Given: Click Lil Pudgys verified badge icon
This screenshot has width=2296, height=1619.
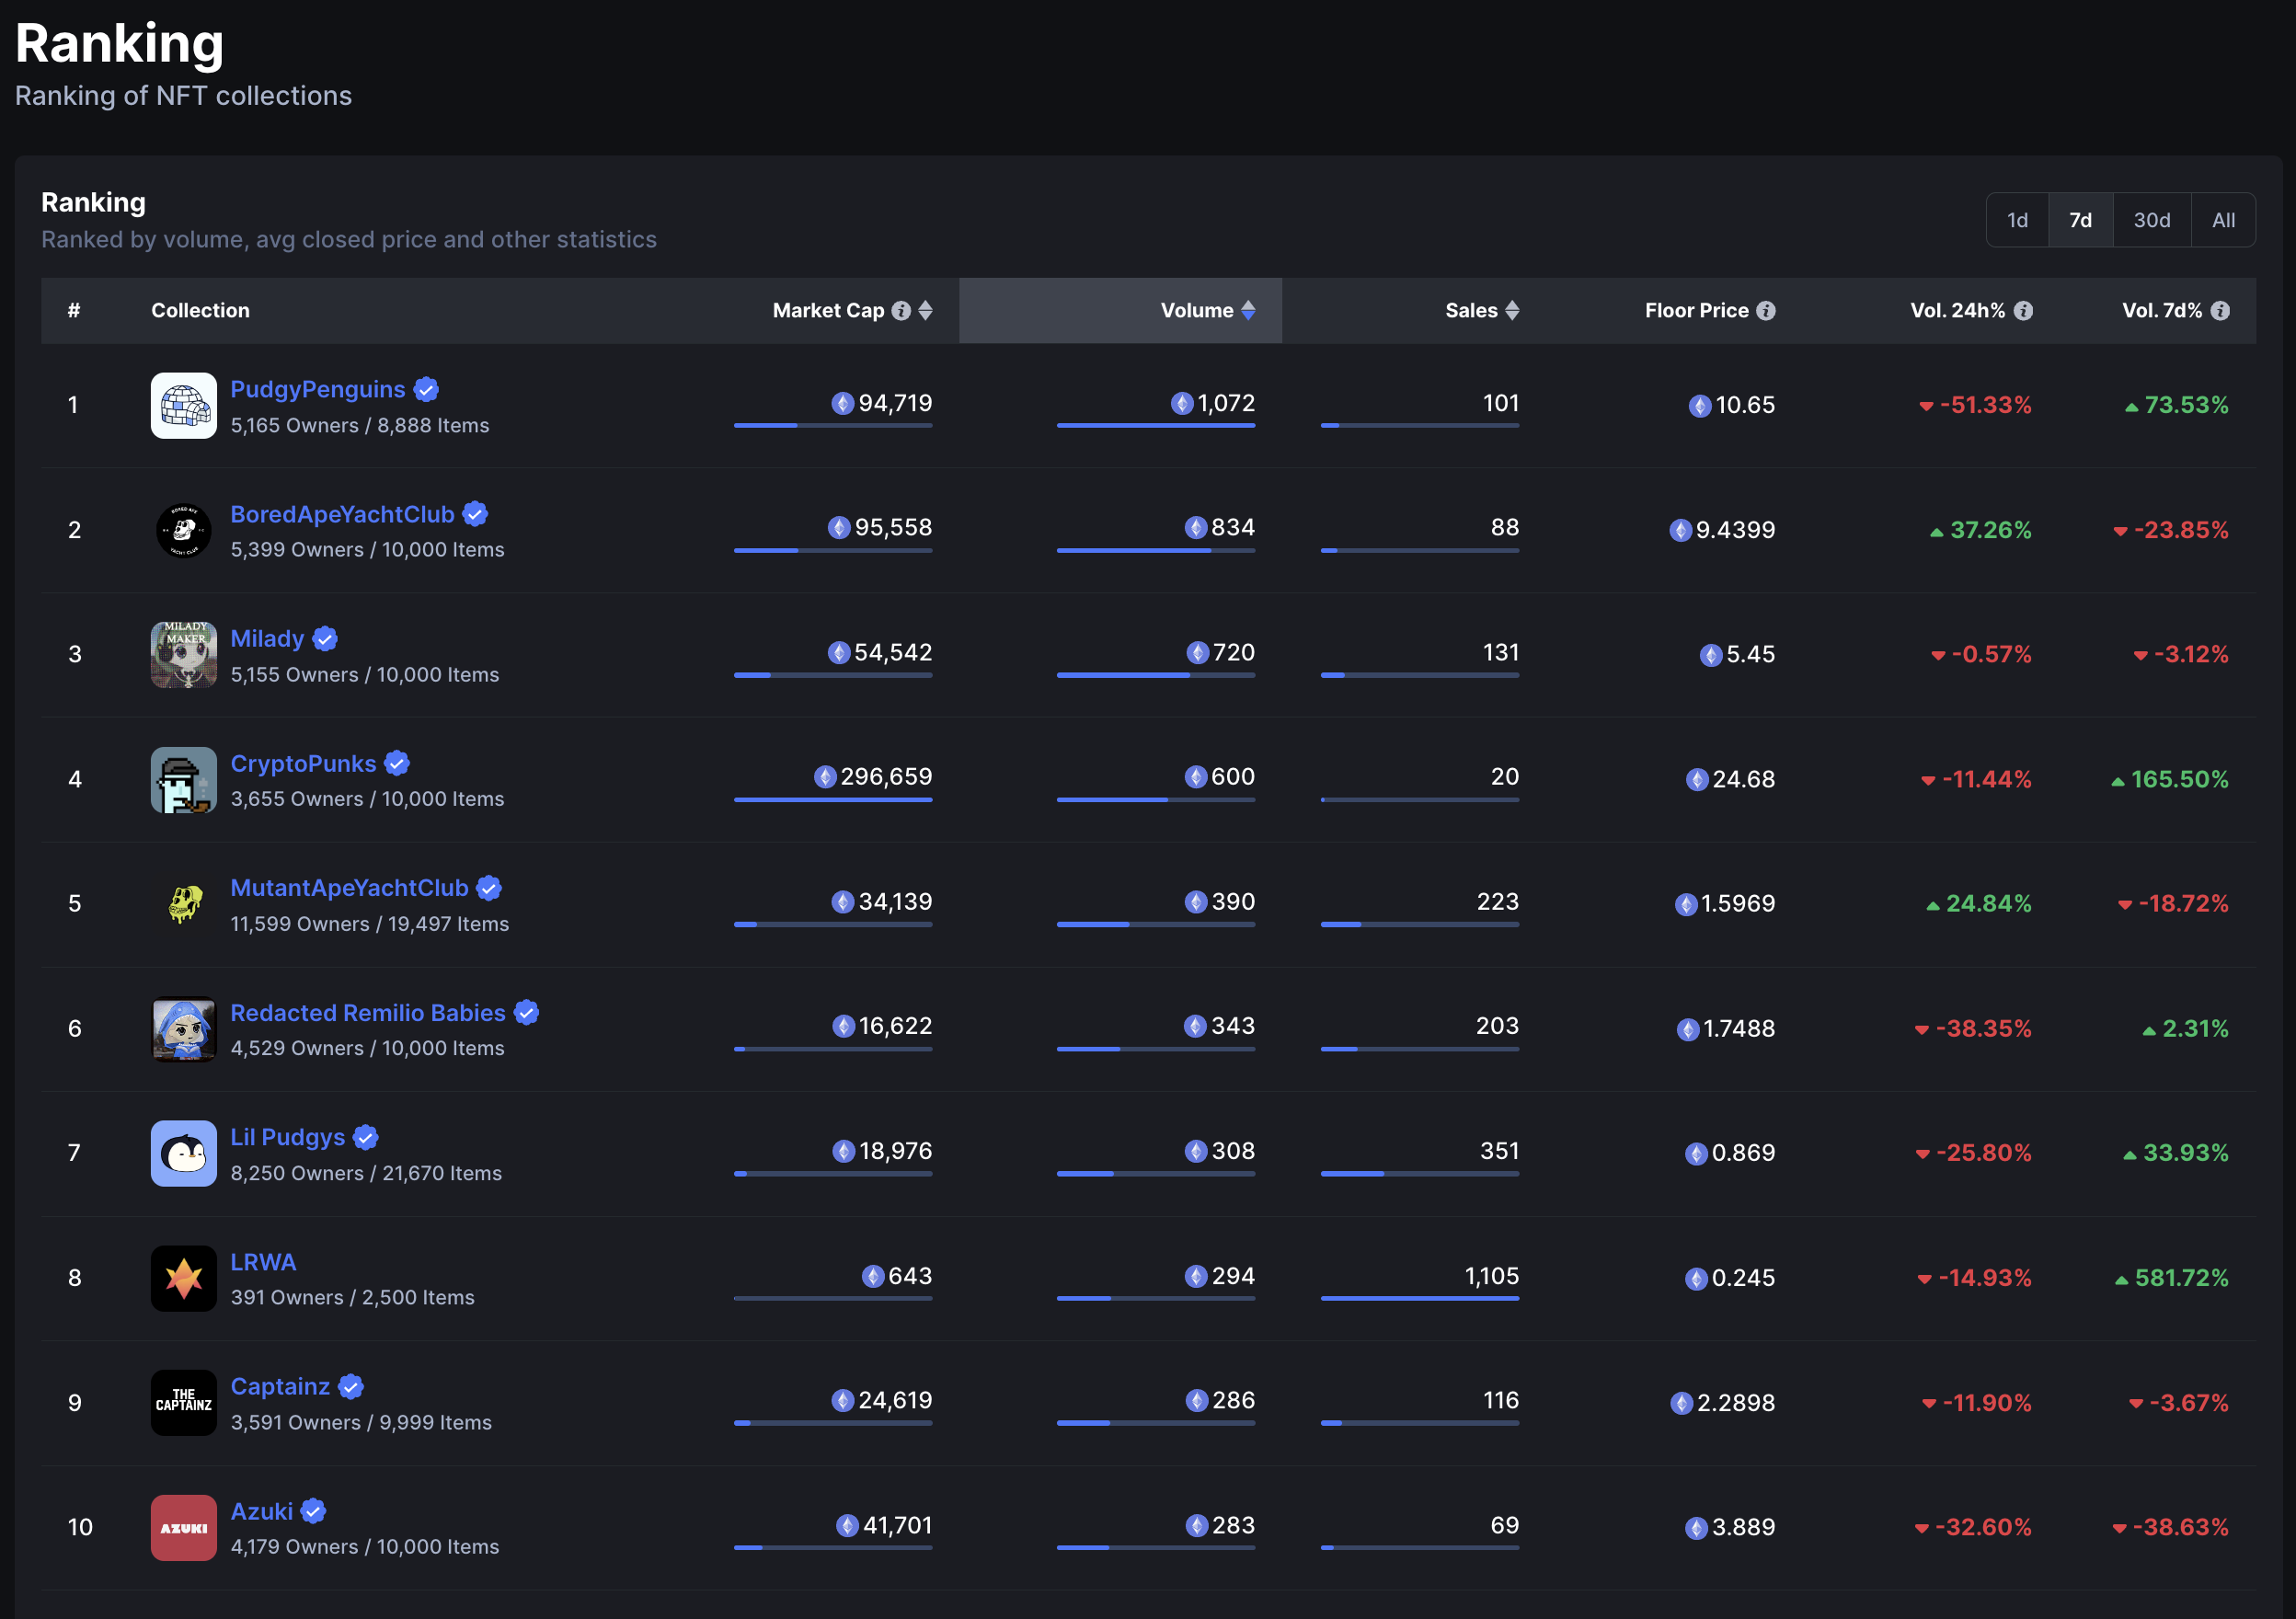Looking at the screenshot, I should (x=366, y=1138).
